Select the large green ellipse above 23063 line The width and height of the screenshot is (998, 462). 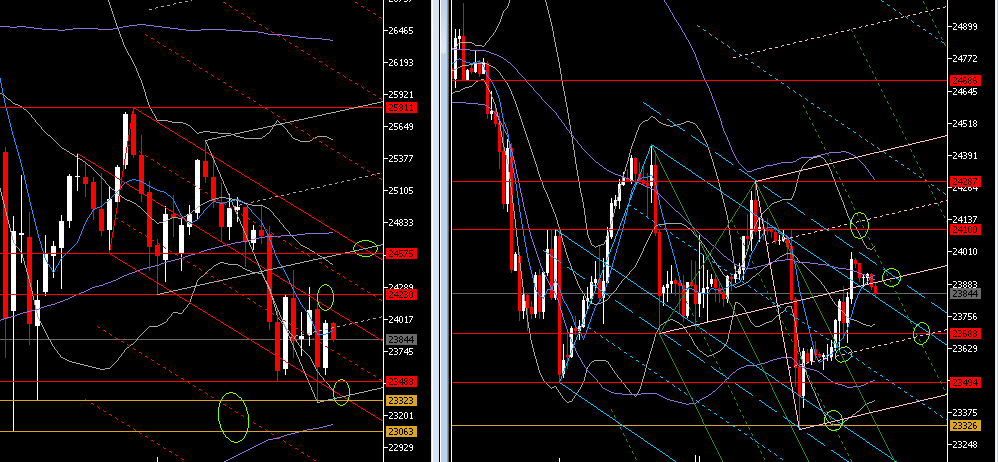(233, 417)
